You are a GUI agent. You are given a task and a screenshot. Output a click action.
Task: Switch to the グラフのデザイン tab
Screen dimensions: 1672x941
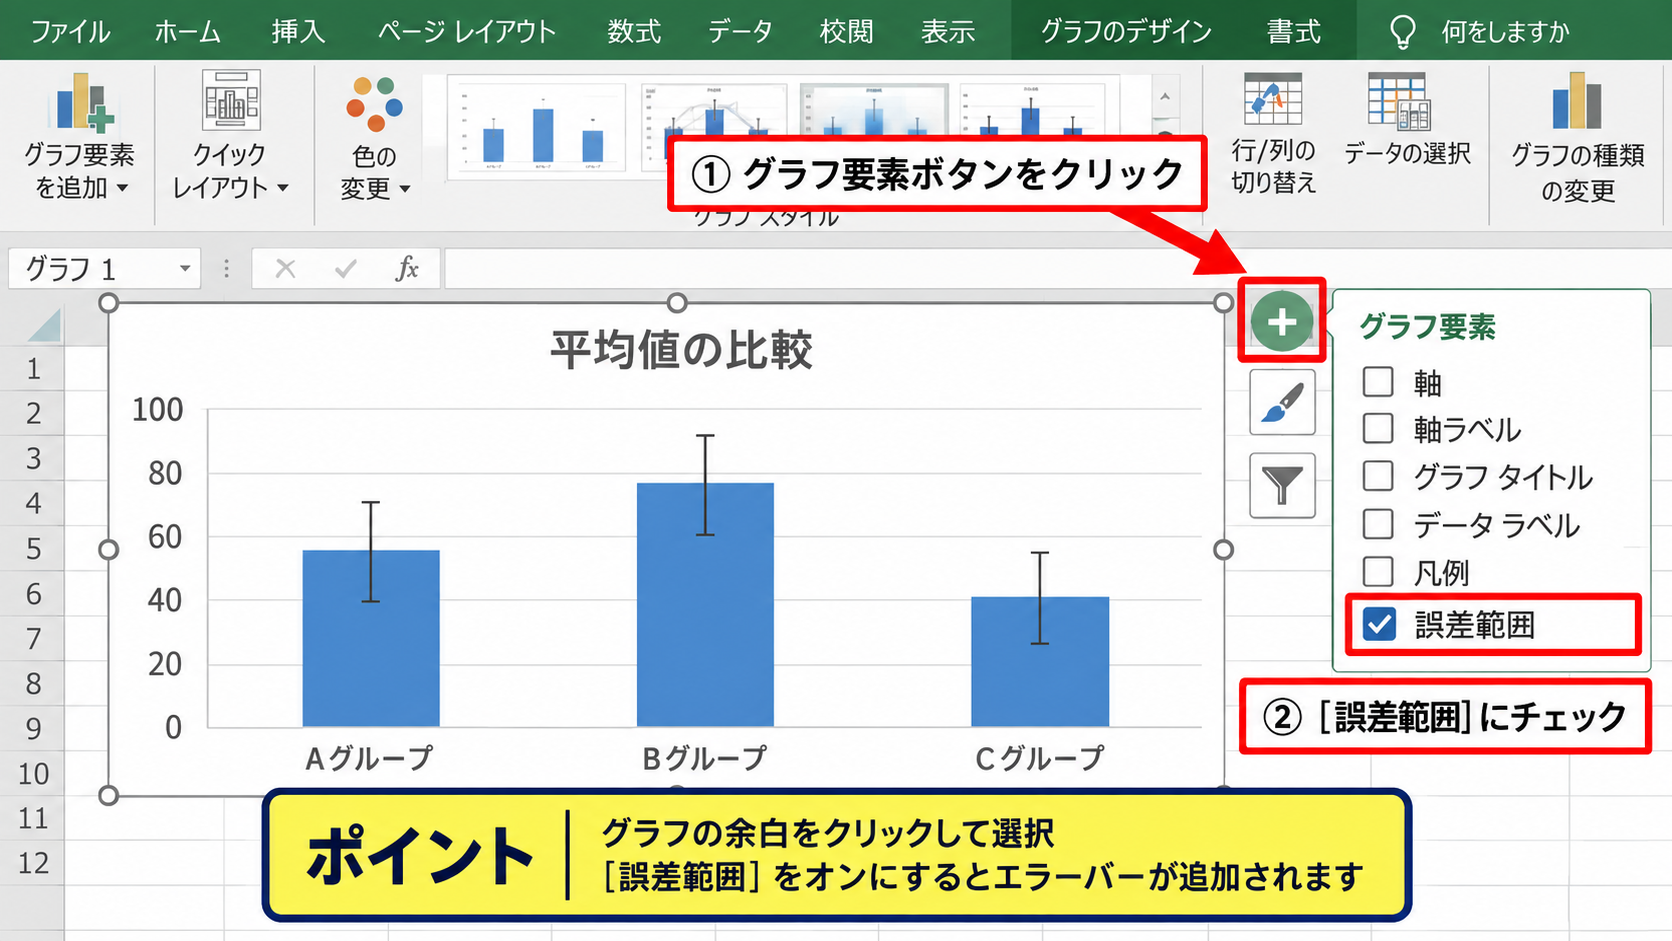(x=1126, y=31)
